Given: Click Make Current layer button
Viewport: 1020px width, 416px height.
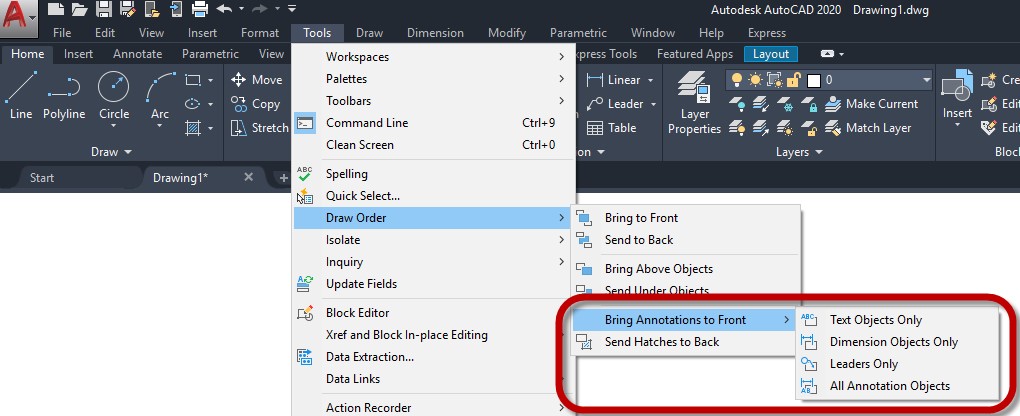Looking at the screenshot, I should tap(872, 104).
